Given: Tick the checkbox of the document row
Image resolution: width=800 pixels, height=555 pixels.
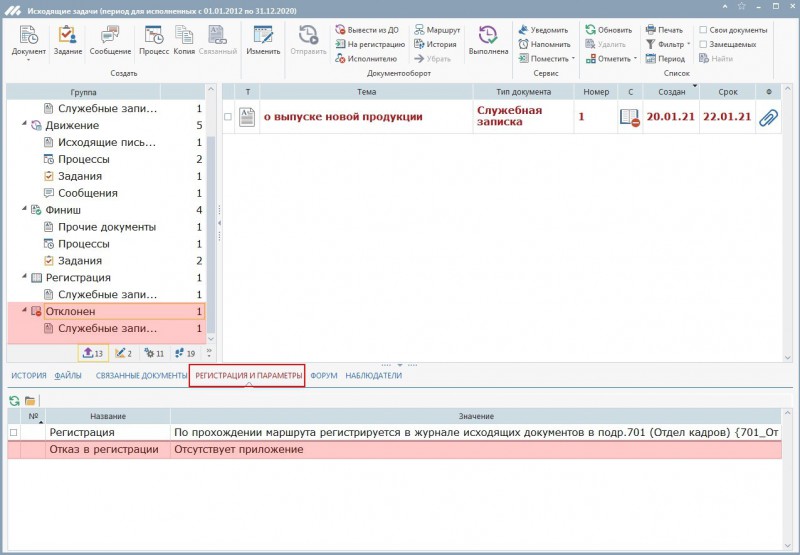Looking at the screenshot, I should (x=228, y=117).
